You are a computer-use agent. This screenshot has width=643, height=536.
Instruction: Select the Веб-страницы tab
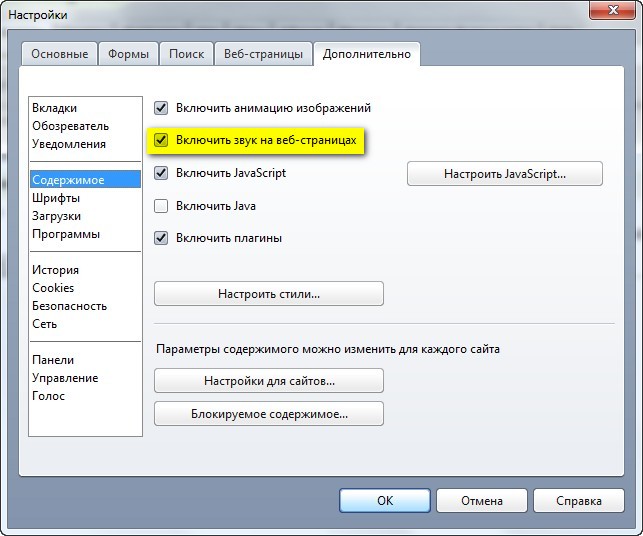pyautogui.click(x=263, y=54)
